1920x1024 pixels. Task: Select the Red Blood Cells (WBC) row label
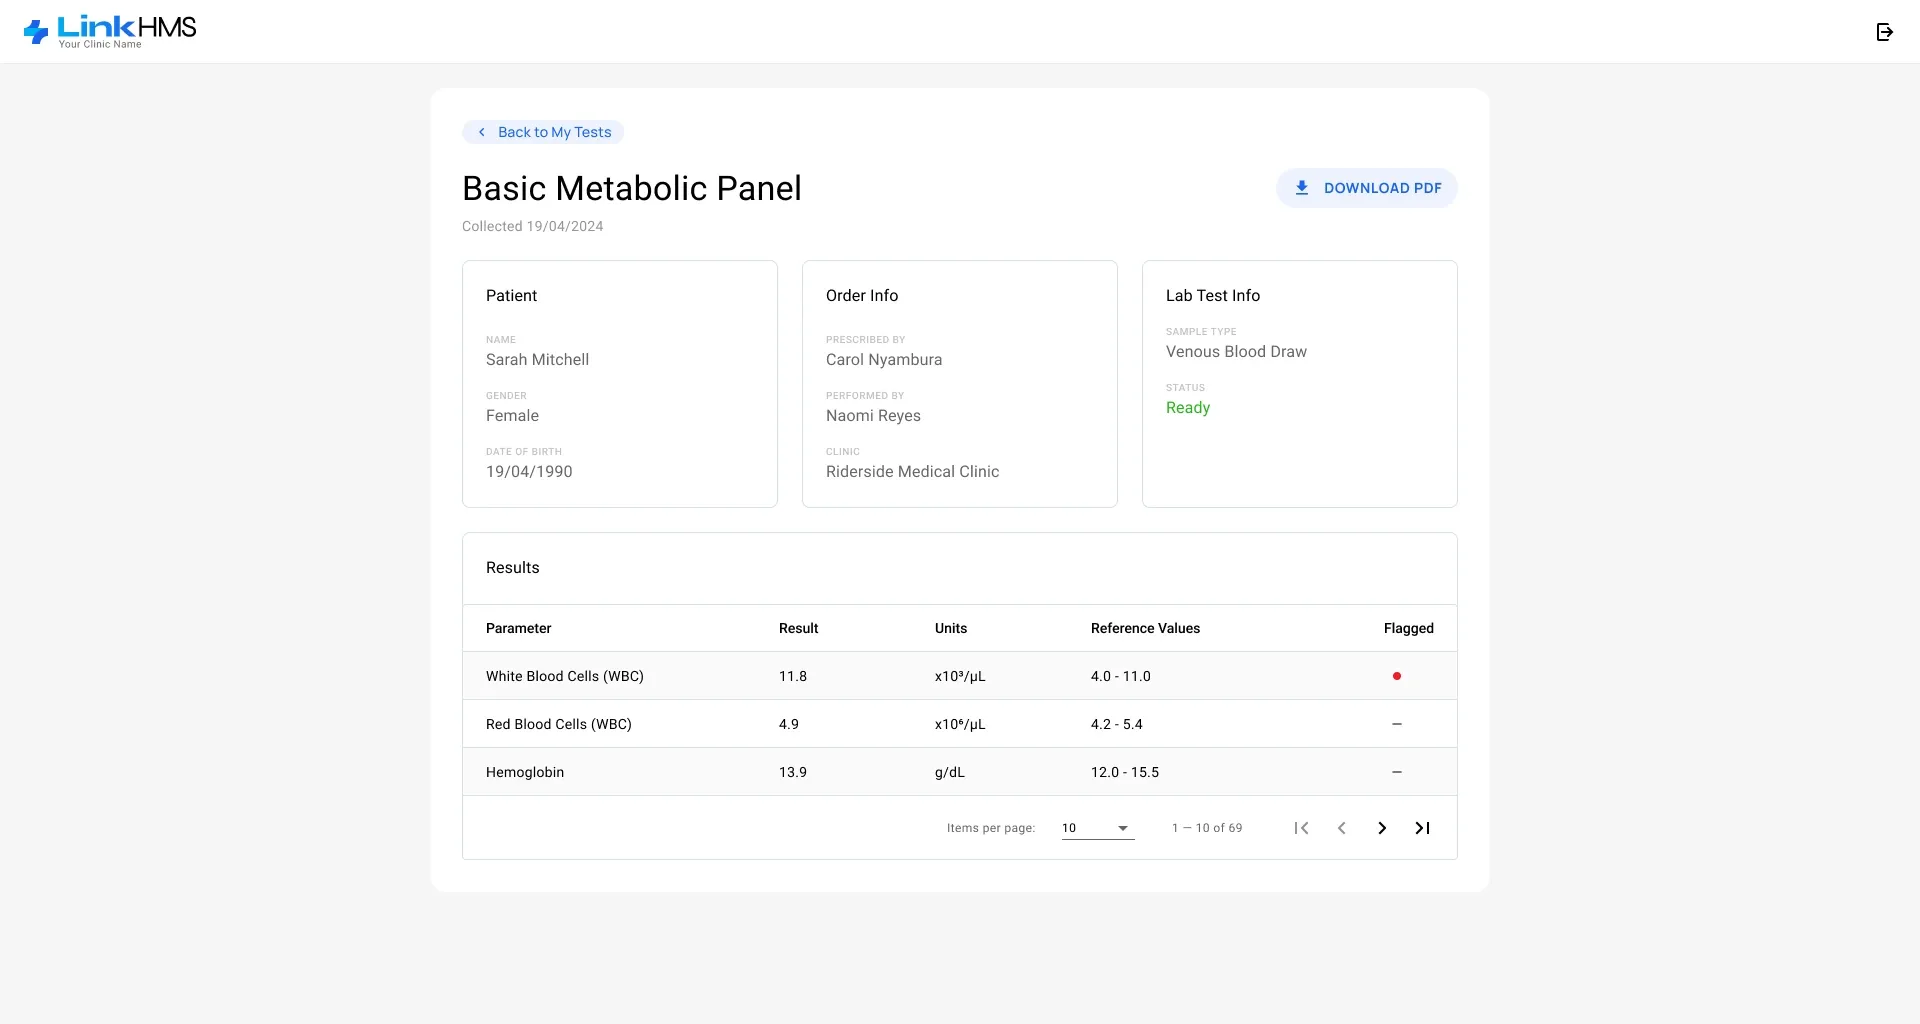pos(559,724)
